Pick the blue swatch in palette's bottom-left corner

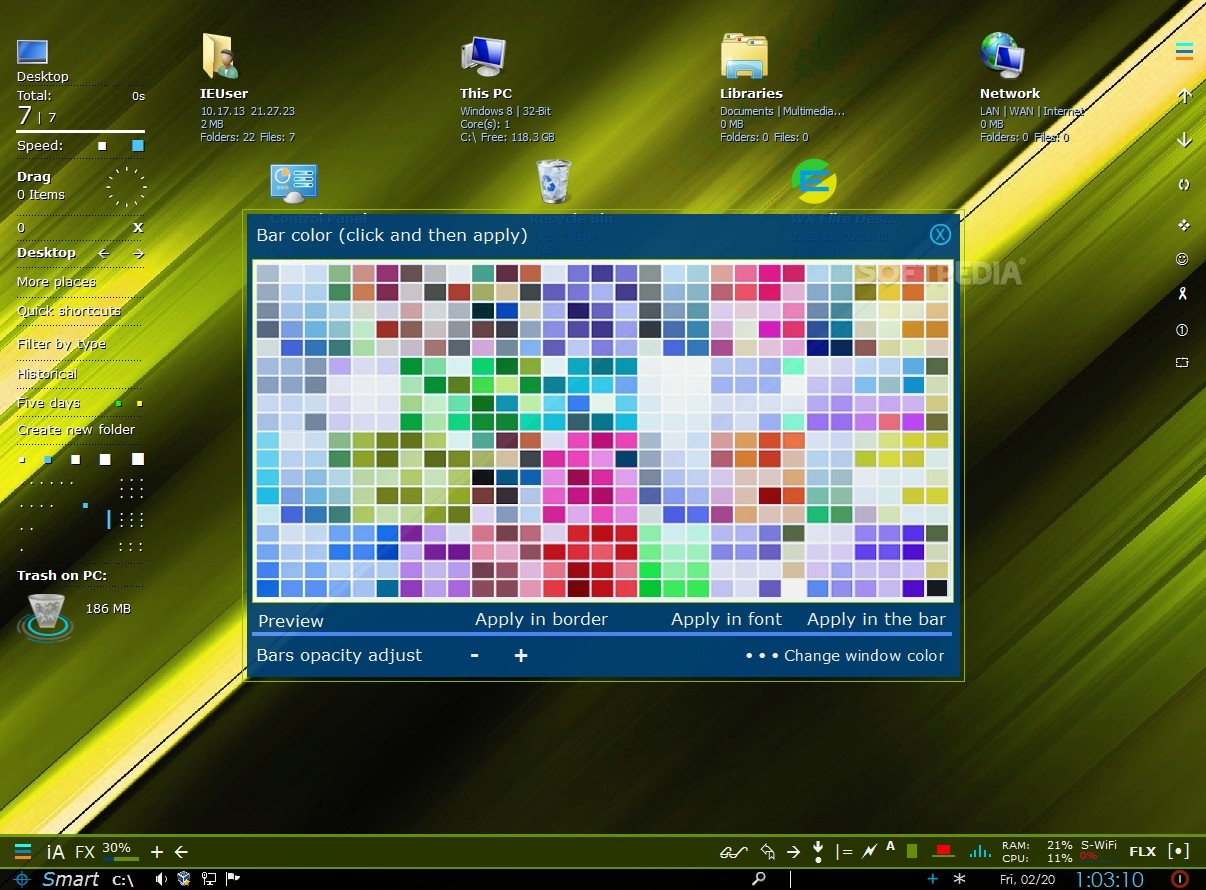[267, 588]
